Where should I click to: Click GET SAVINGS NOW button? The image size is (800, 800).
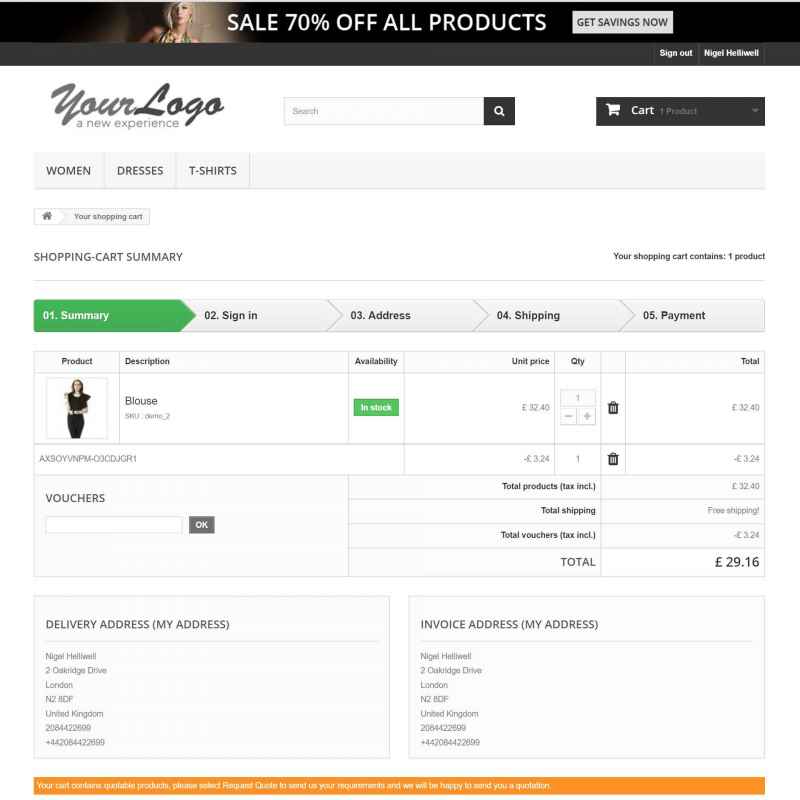click(622, 22)
